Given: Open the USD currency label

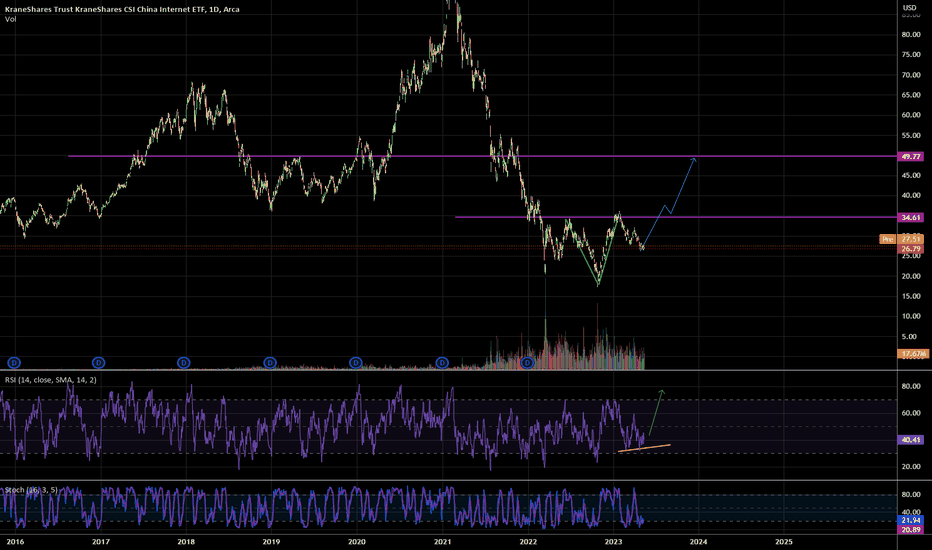Looking at the screenshot, I should [909, 8].
